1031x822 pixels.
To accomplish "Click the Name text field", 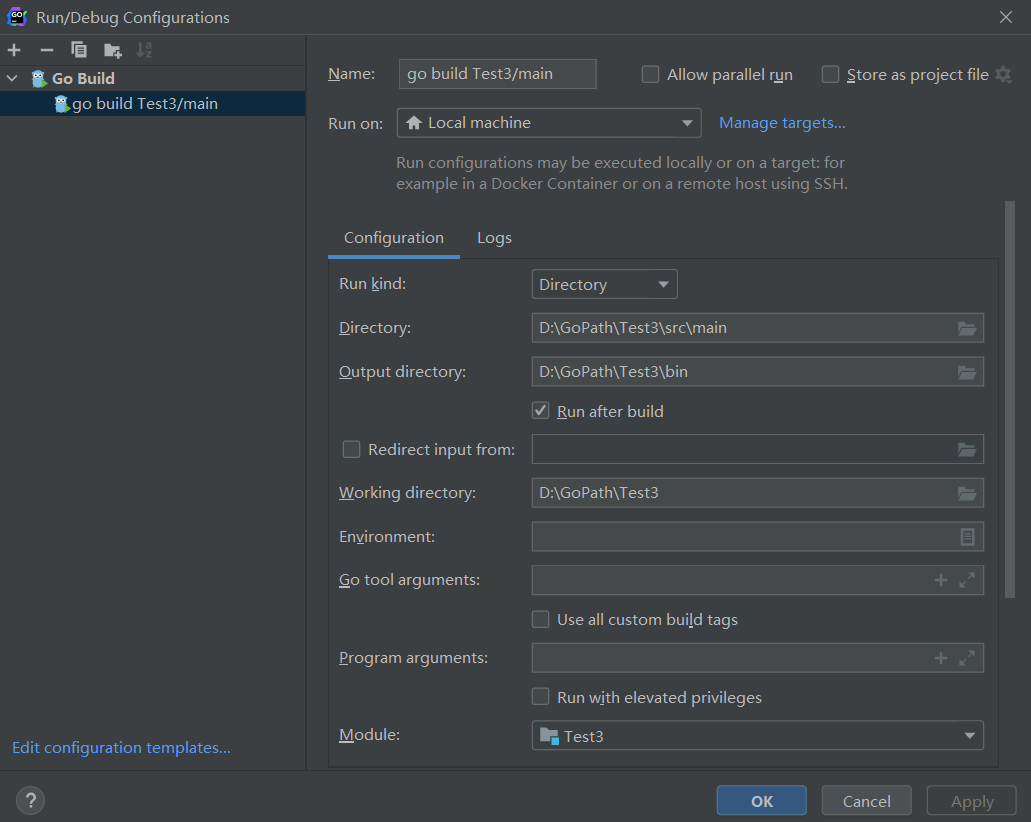I will [x=497, y=74].
